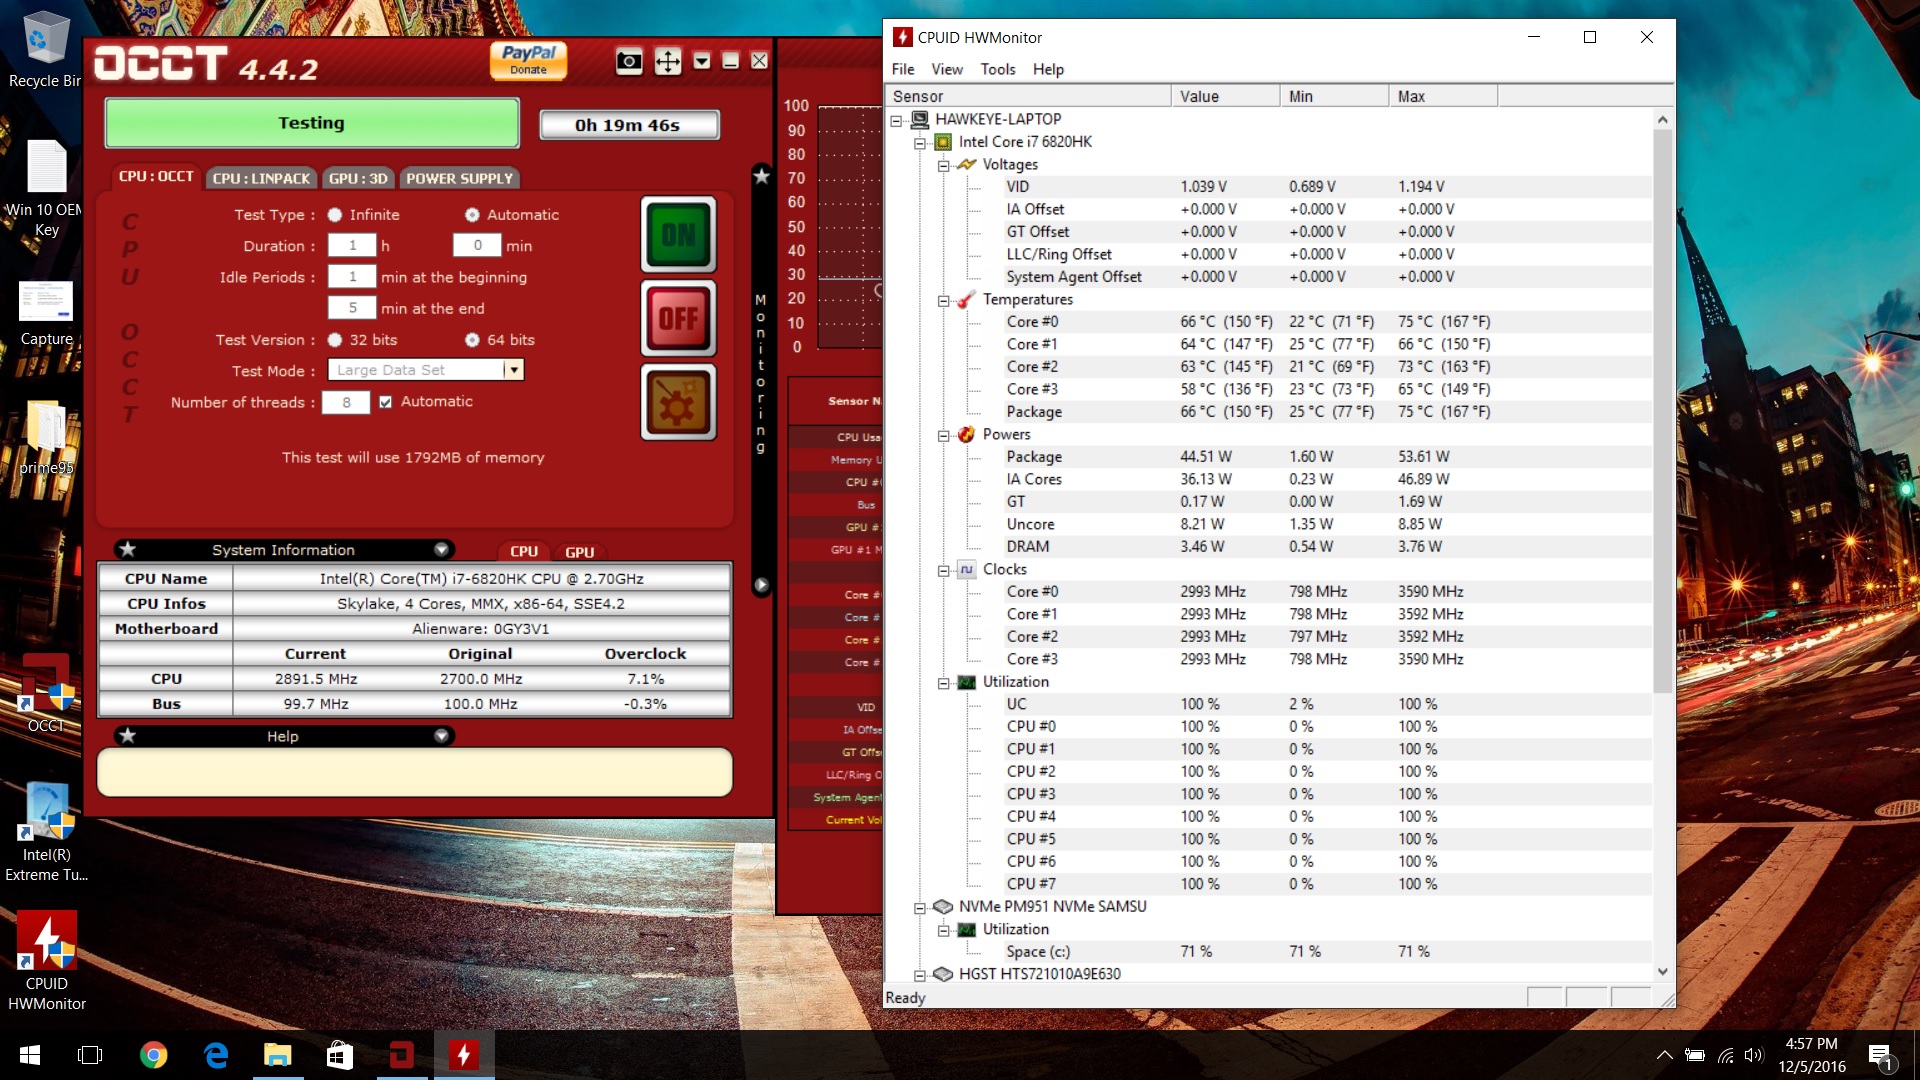Click the CPU Utilization chip icon

point(966,682)
